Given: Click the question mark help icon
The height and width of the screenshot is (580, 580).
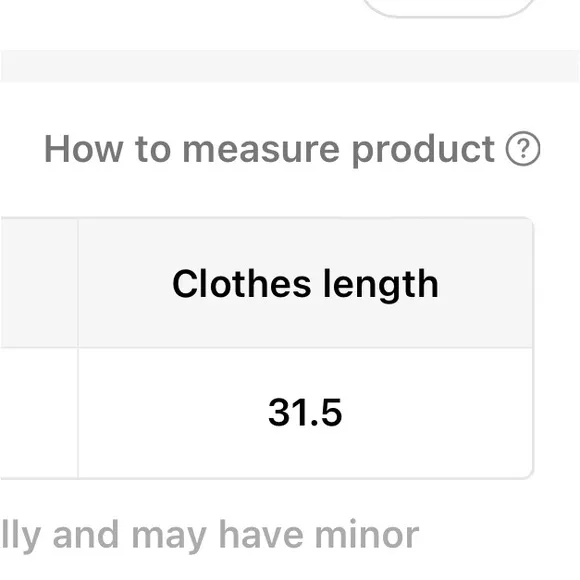Looking at the screenshot, I should [x=523, y=148].
